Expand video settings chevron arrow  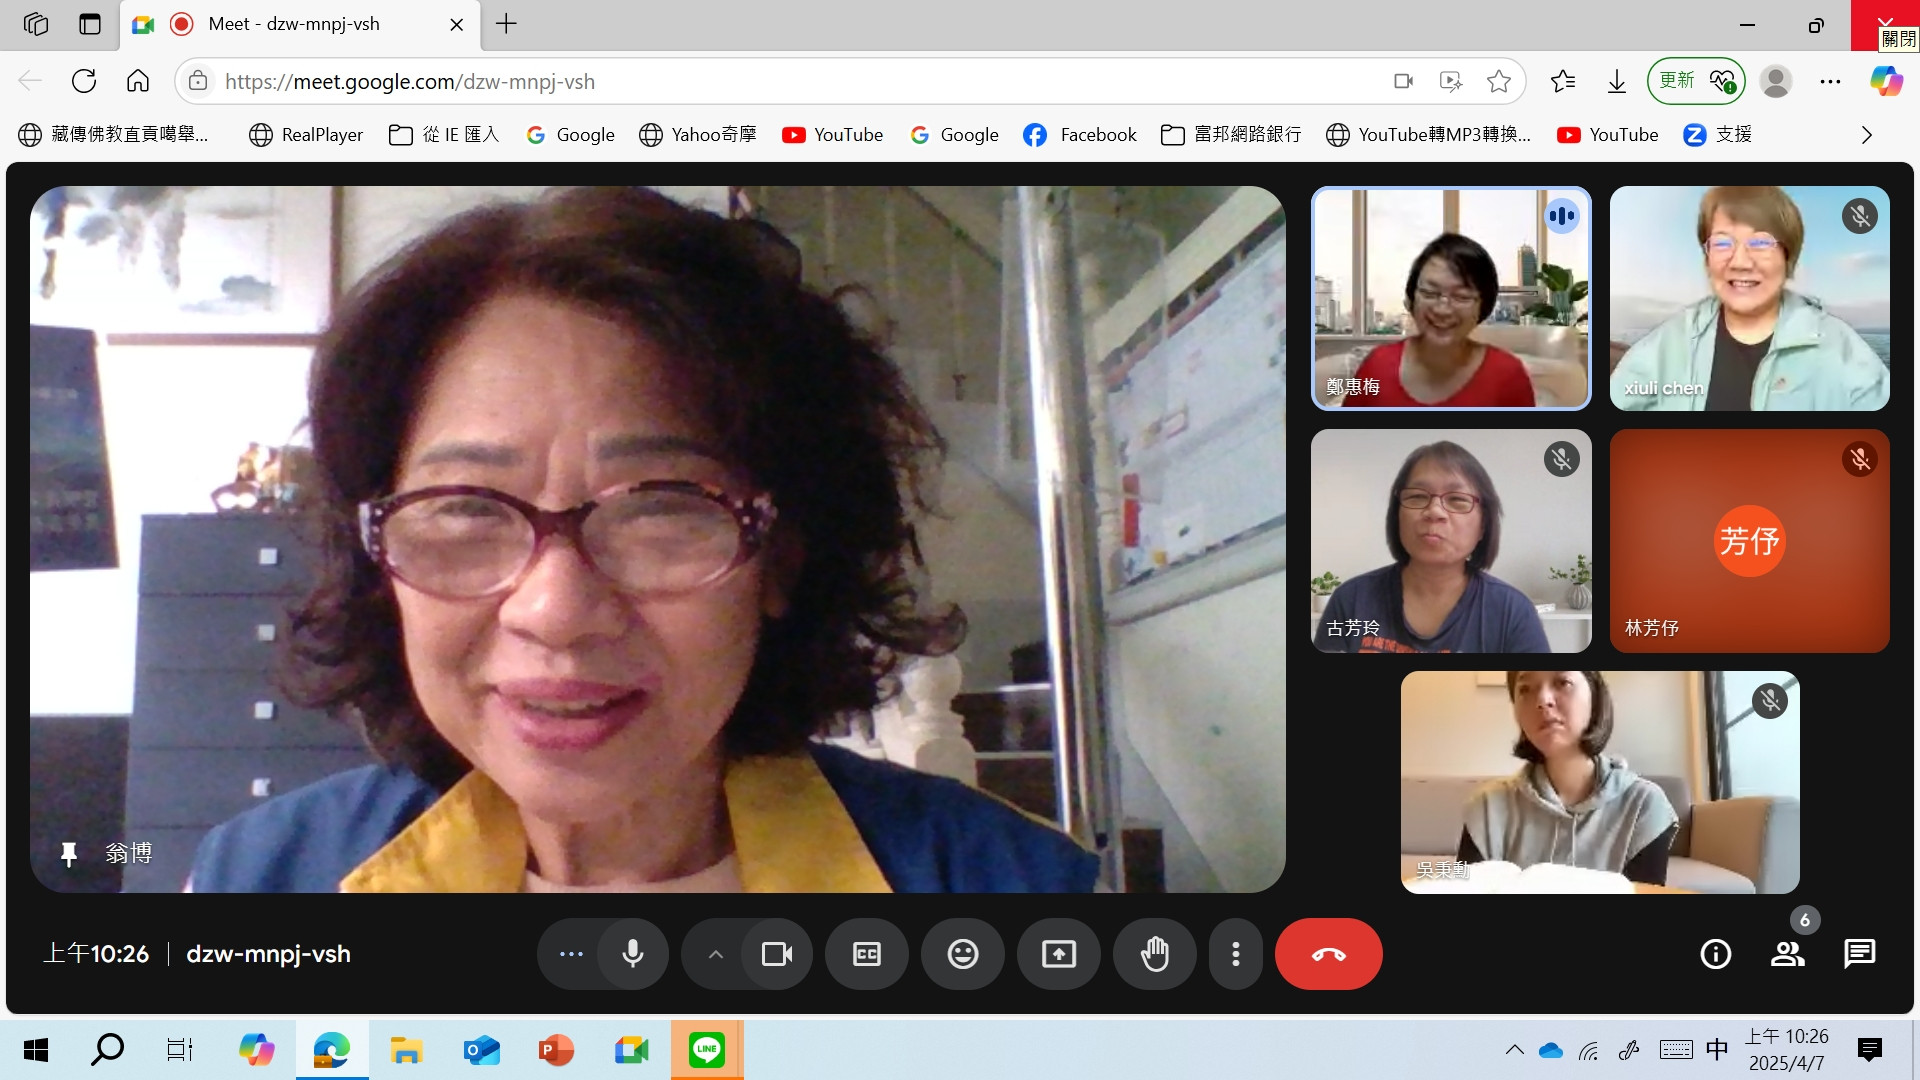(x=715, y=954)
